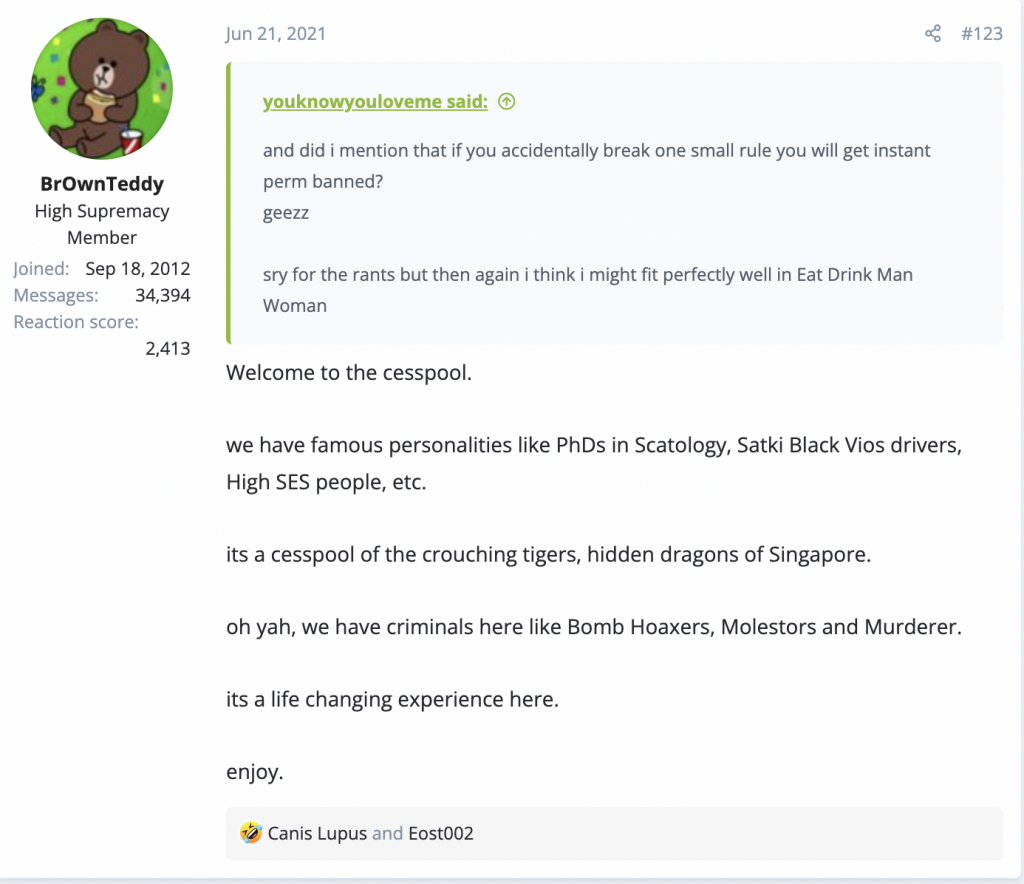This screenshot has height=884, width=1024.
Task: Click the 'Welcome to the cesspool.' line
Action: [x=349, y=373]
